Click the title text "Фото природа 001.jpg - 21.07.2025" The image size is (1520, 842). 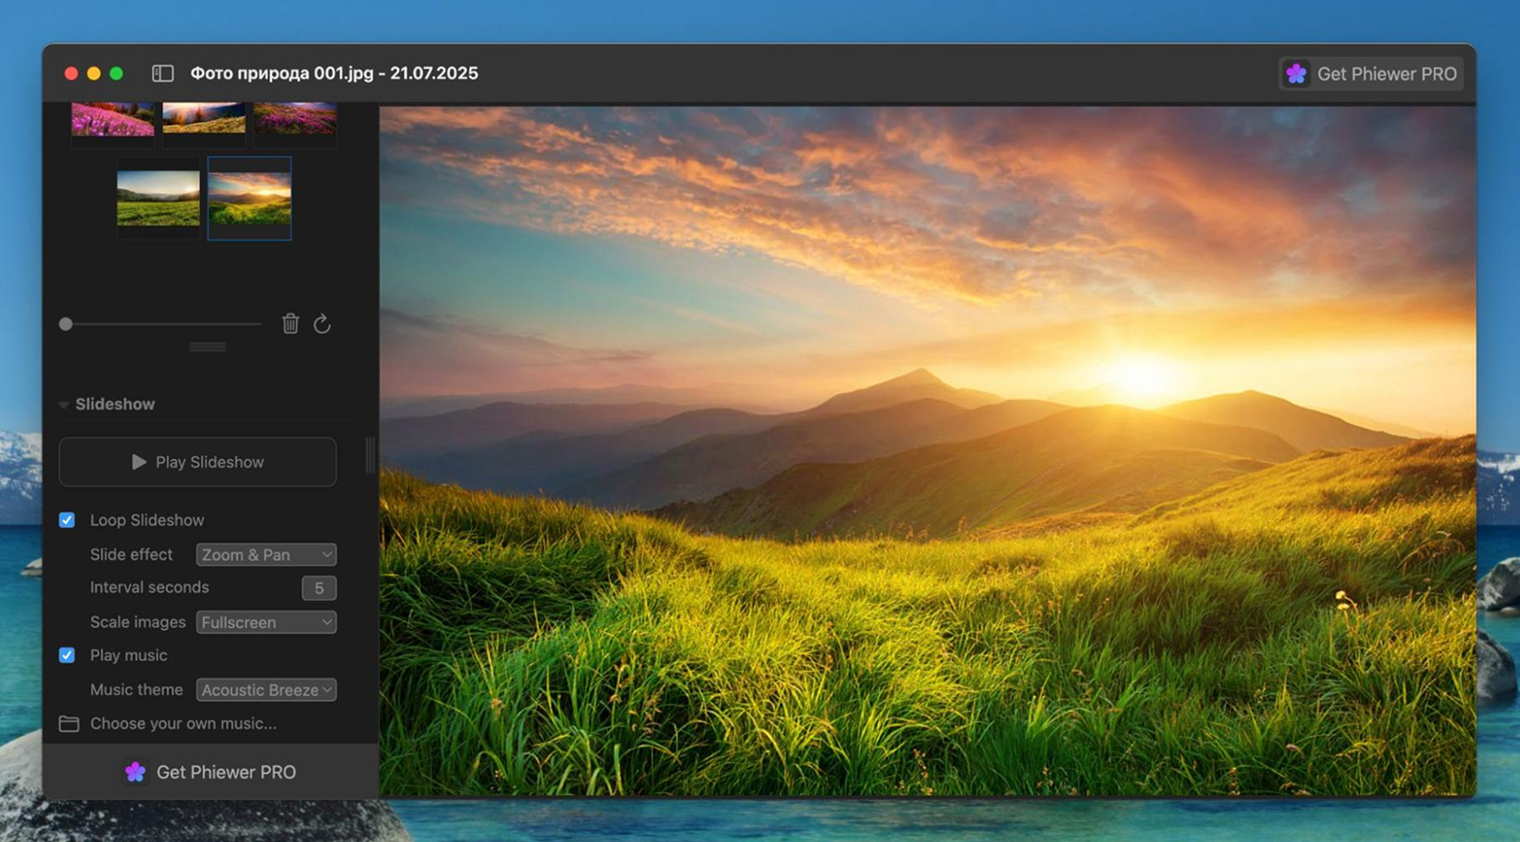coord(334,73)
